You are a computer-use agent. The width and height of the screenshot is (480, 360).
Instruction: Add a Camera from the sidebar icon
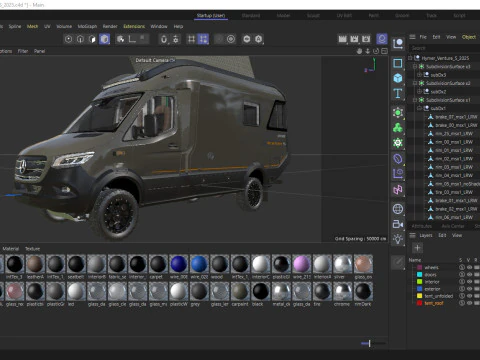[398, 224]
